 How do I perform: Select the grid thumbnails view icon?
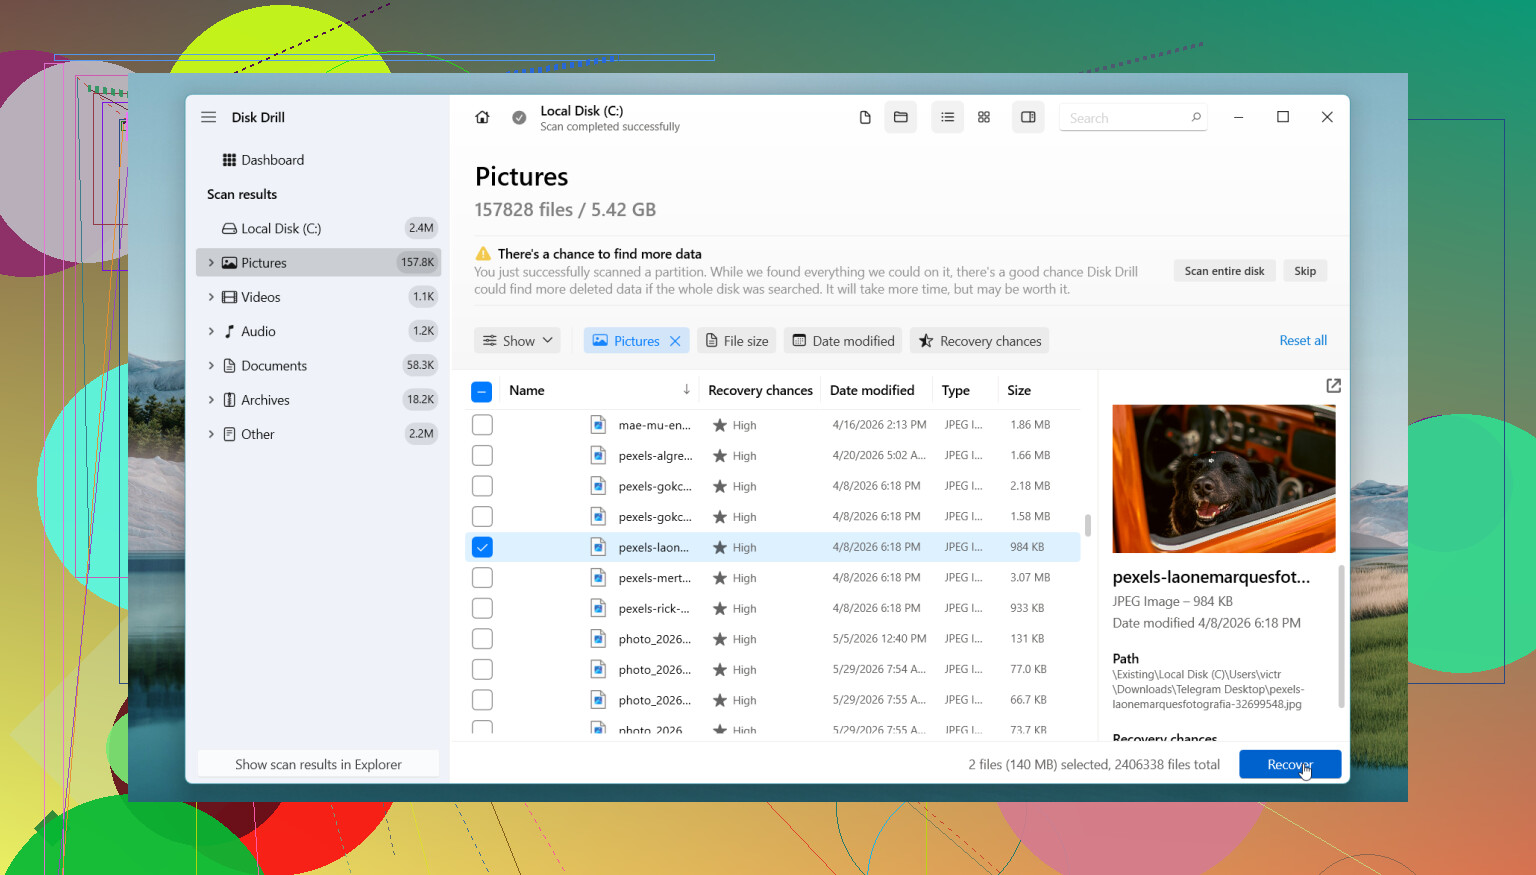point(984,118)
